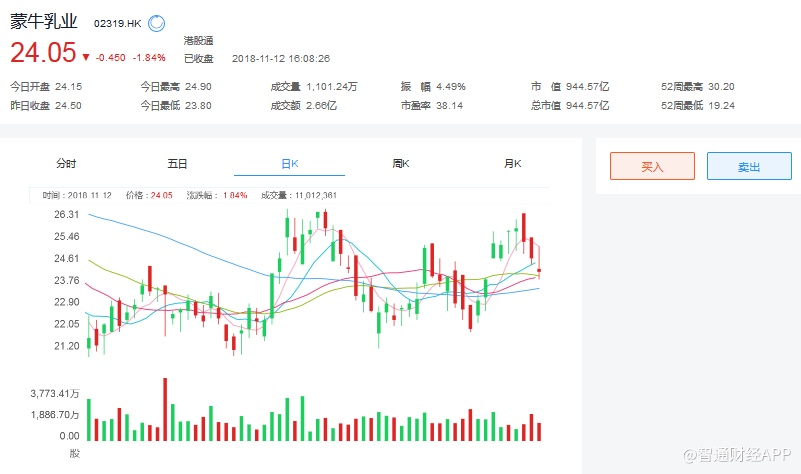
Task: Click the large 24.05 current price
Action: pos(42,52)
